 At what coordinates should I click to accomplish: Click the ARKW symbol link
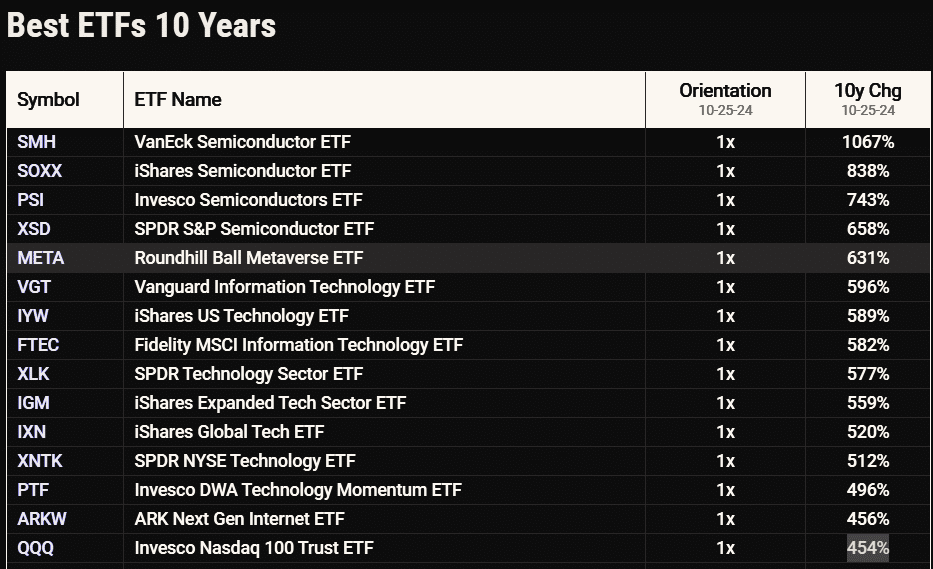tap(40, 519)
